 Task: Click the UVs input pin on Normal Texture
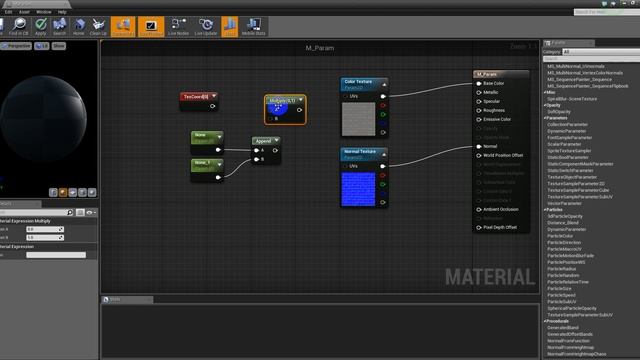(x=346, y=166)
